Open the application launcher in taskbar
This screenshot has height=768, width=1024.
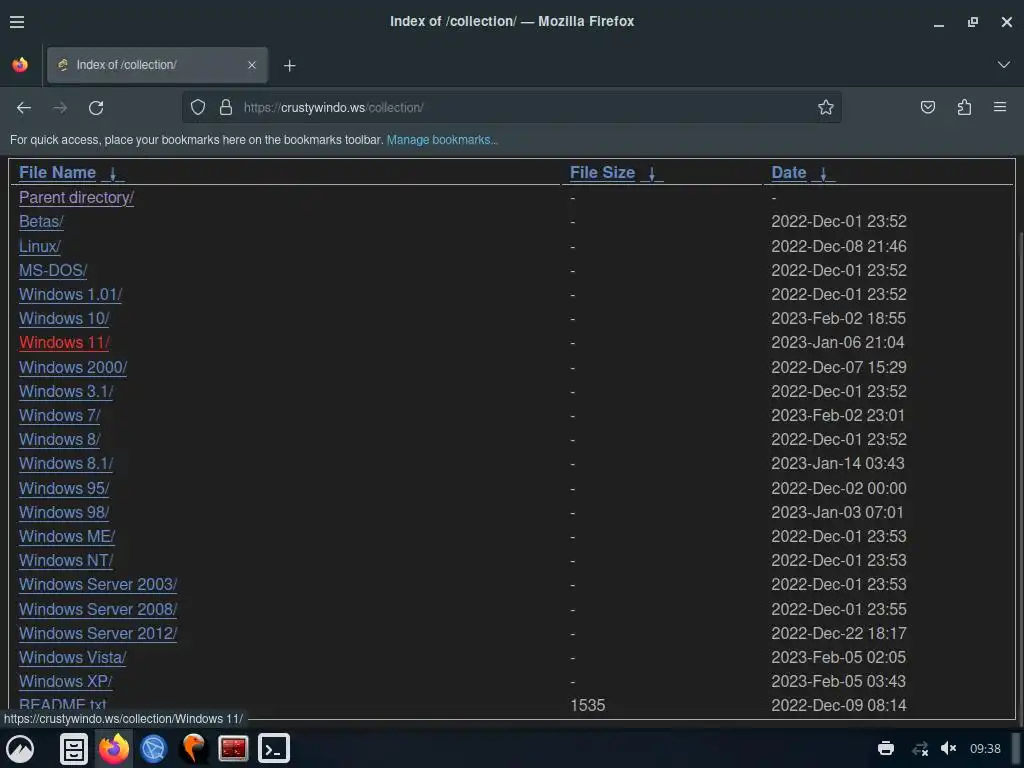(20, 748)
